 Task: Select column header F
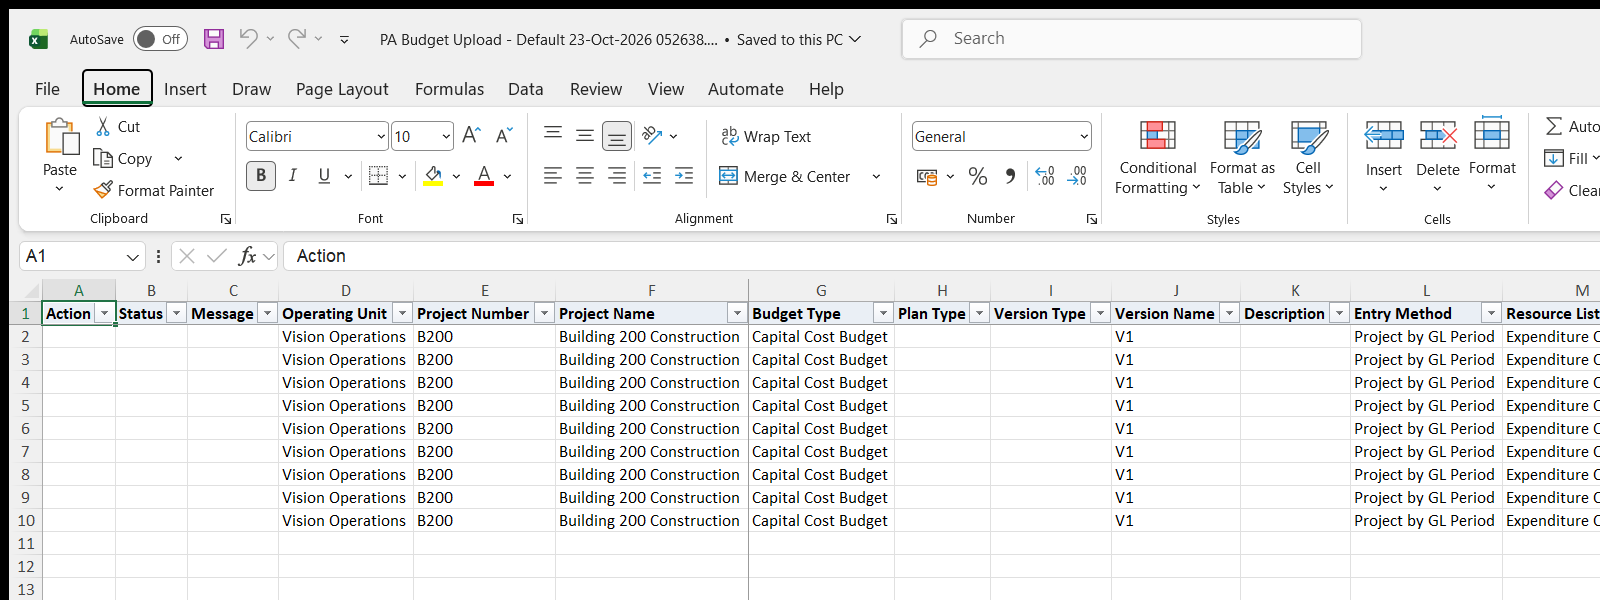pos(651,290)
